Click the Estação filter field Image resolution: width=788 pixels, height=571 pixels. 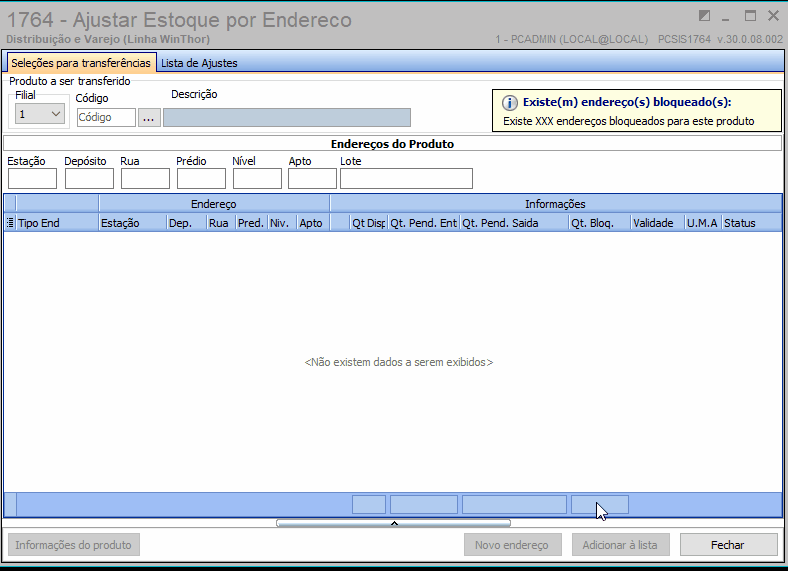[32, 178]
